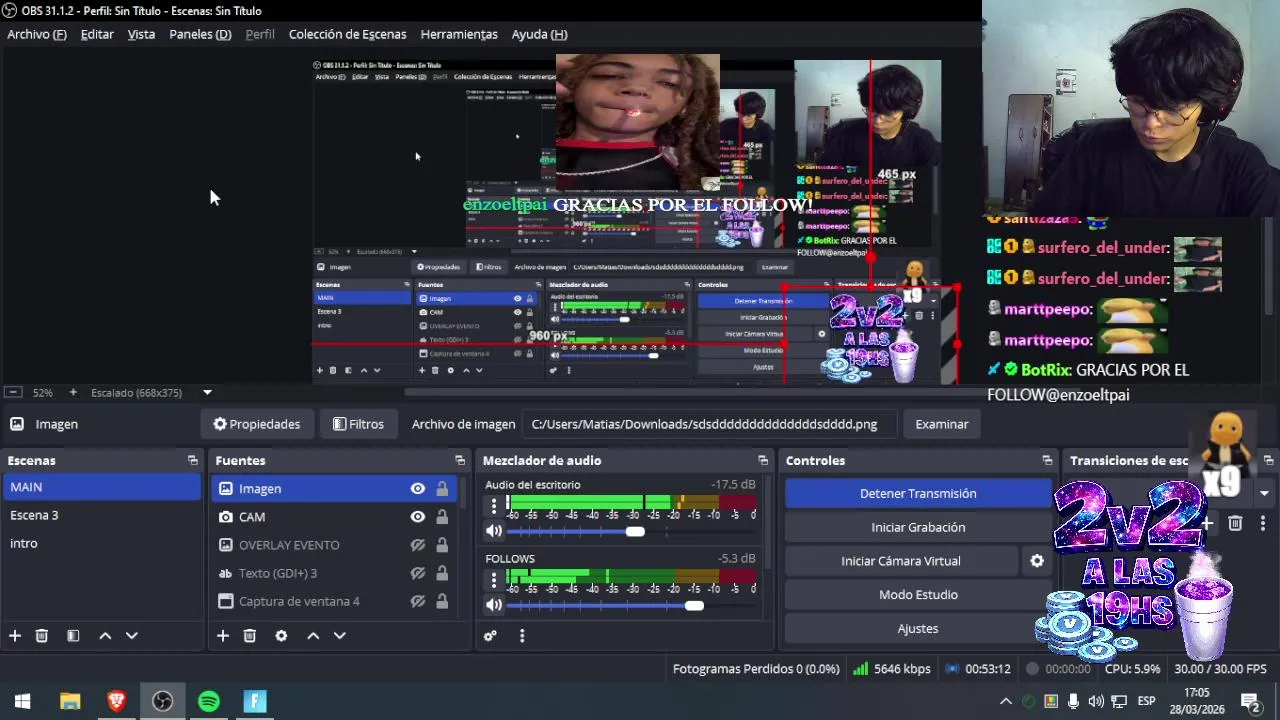The height and width of the screenshot is (720, 1280).
Task: Toggle lock on Imagen source
Action: [x=442, y=489]
